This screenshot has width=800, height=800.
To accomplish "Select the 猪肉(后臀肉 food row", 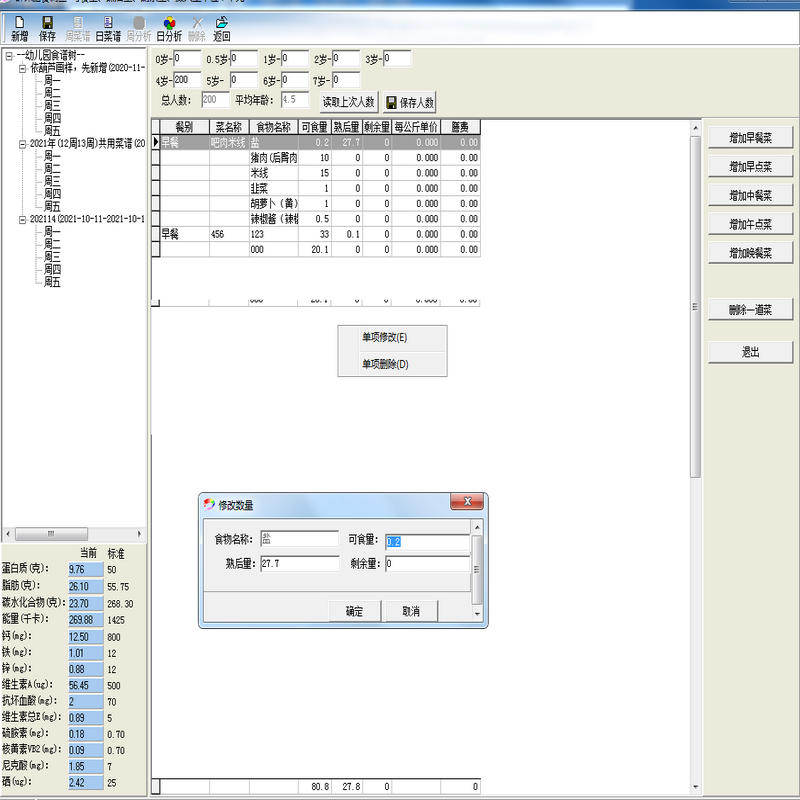I will tap(315, 158).
